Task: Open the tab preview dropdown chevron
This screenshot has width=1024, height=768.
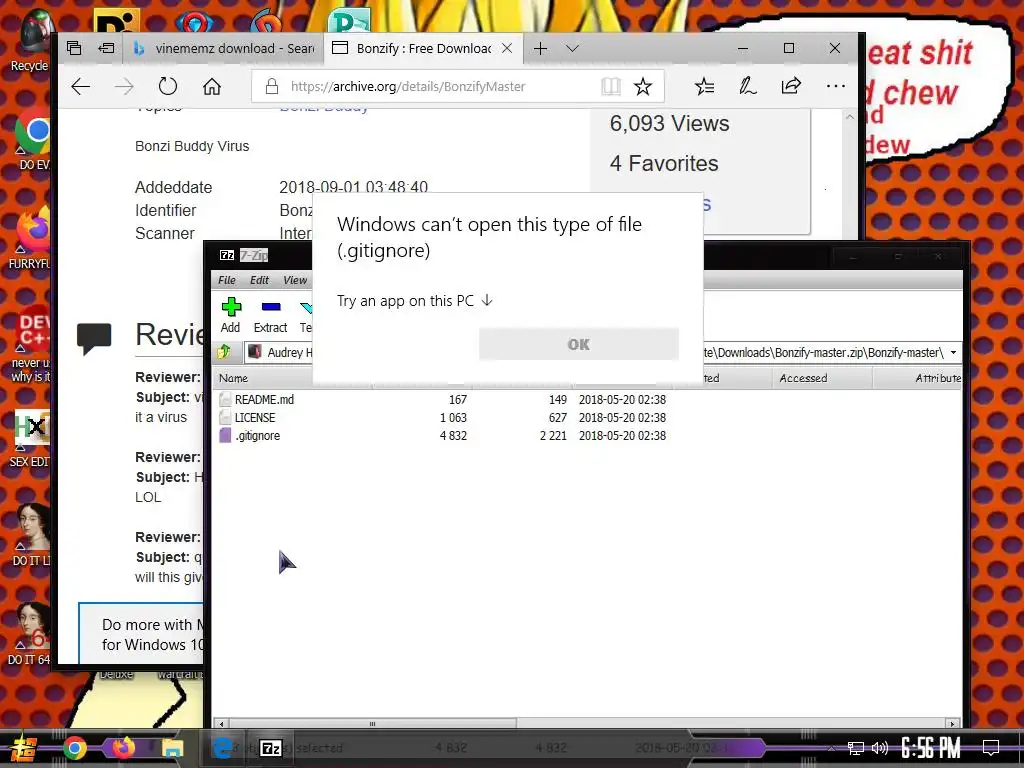Action: click(572, 48)
